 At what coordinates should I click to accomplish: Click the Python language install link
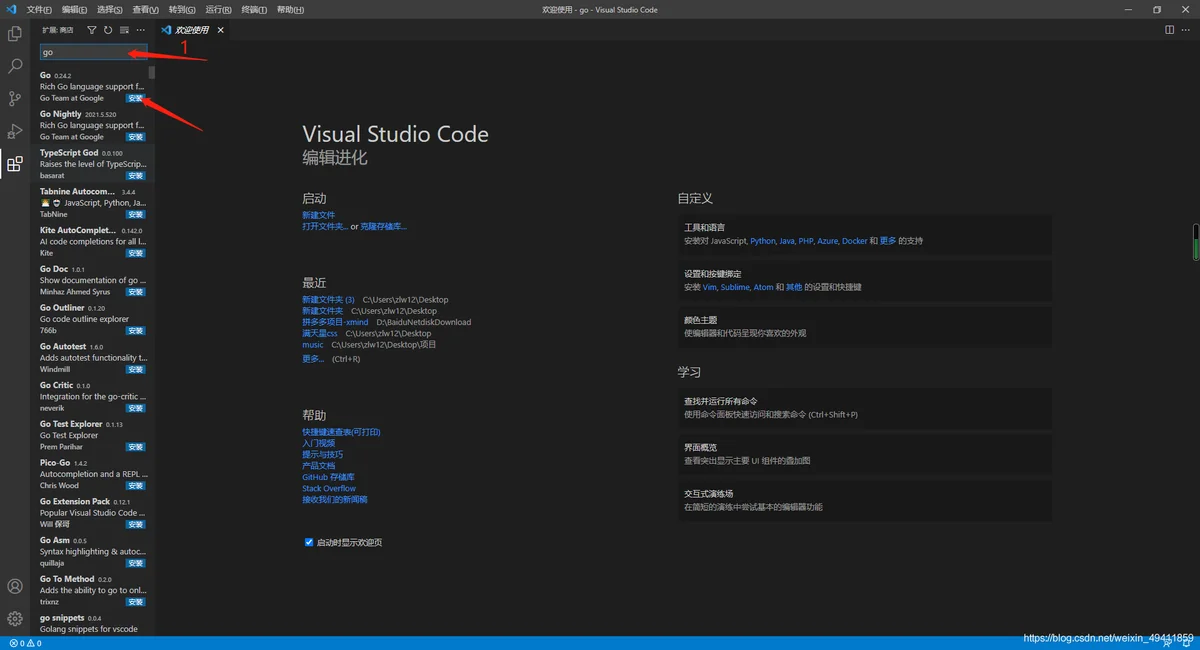point(763,241)
